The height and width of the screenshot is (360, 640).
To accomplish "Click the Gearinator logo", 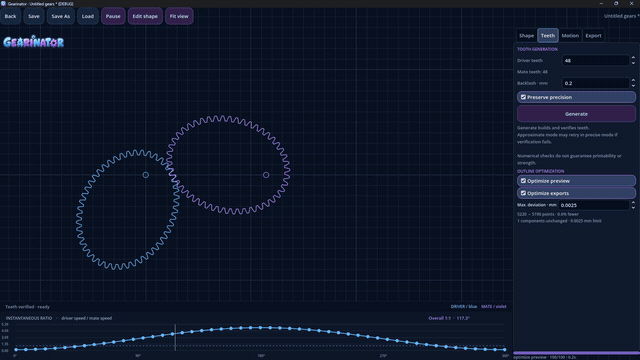I will coord(33,42).
